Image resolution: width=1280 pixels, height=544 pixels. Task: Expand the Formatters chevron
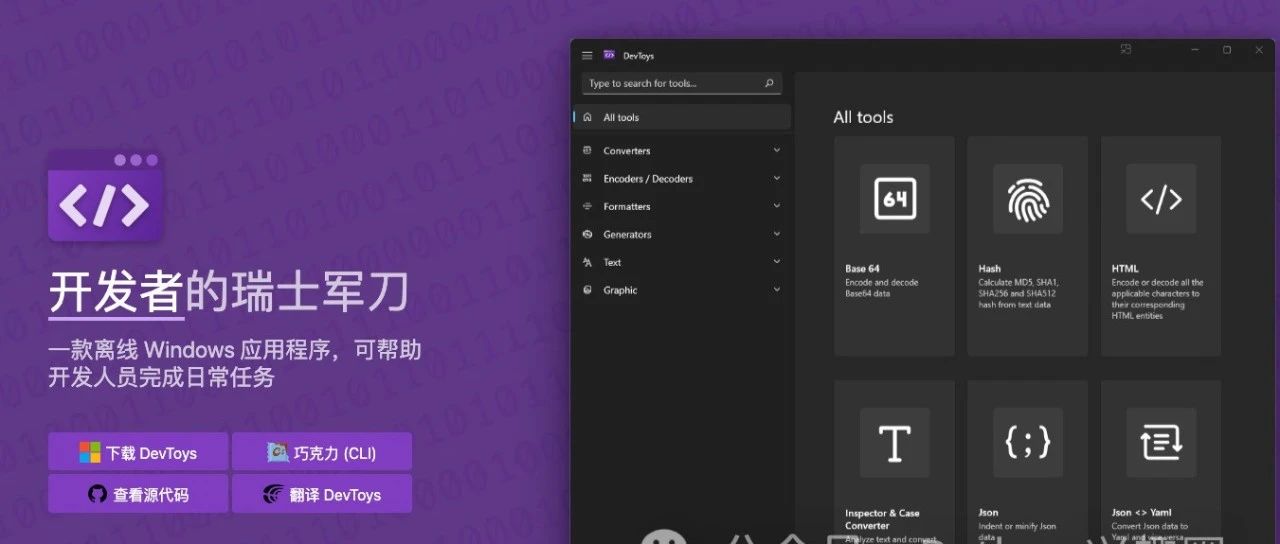point(777,206)
